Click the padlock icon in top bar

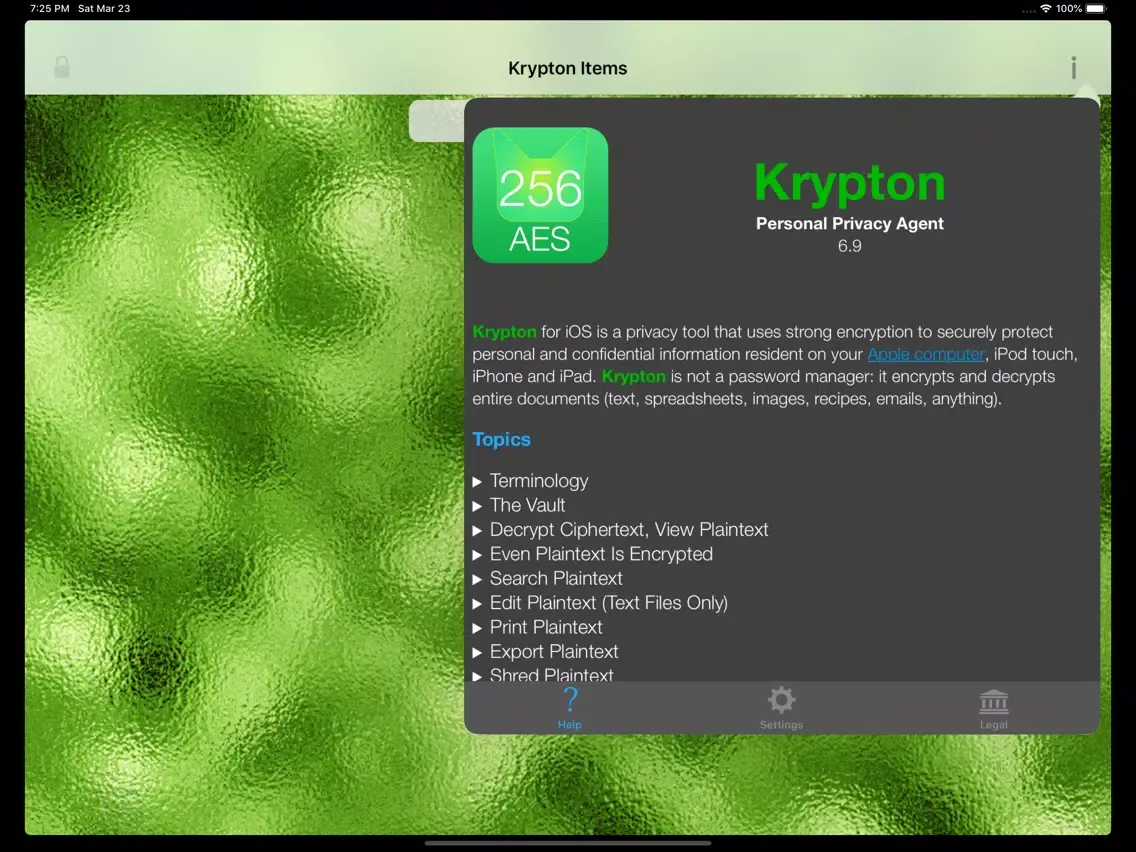coord(62,68)
